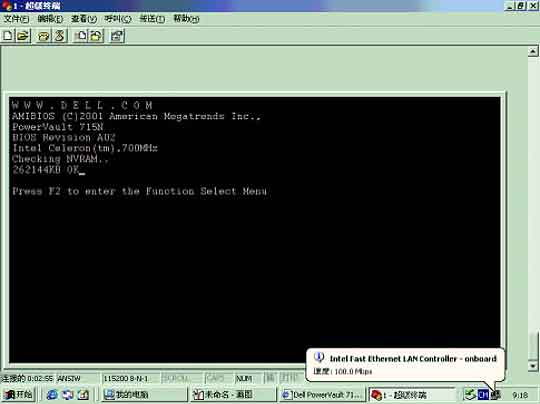Open the 呼叫(C) menu

point(118,19)
